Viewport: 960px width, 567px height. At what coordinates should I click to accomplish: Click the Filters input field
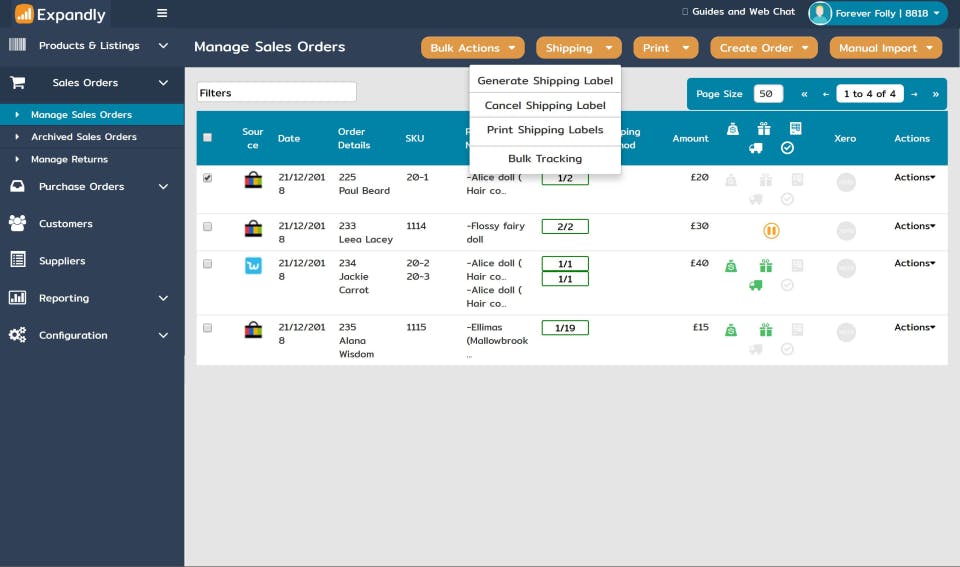[x=276, y=92]
